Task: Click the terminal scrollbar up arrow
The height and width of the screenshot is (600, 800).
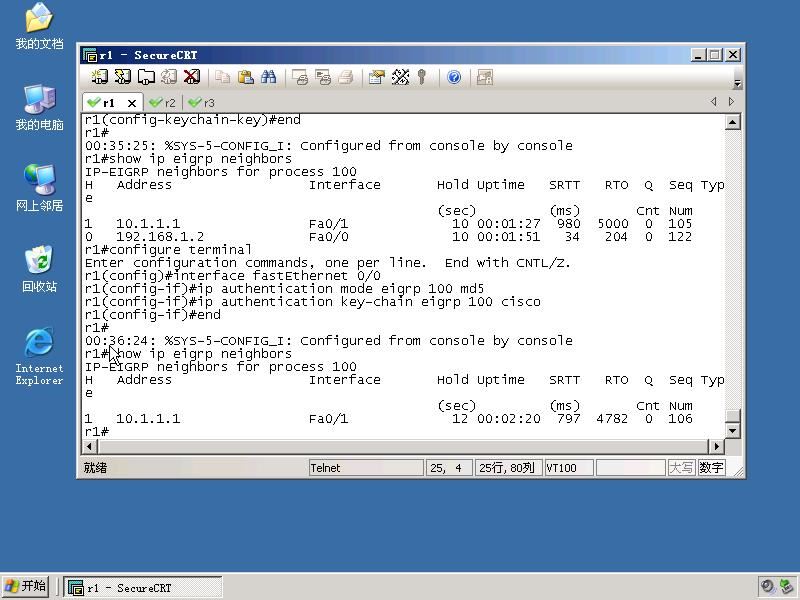Action: pyautogui.click(x=733, y=122)
